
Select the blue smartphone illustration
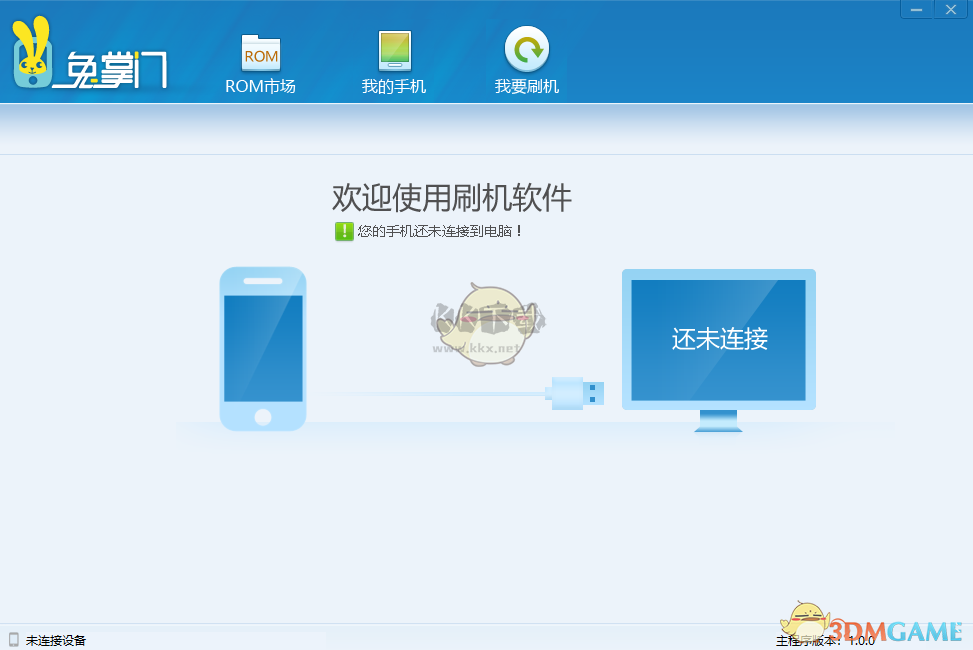262,348
